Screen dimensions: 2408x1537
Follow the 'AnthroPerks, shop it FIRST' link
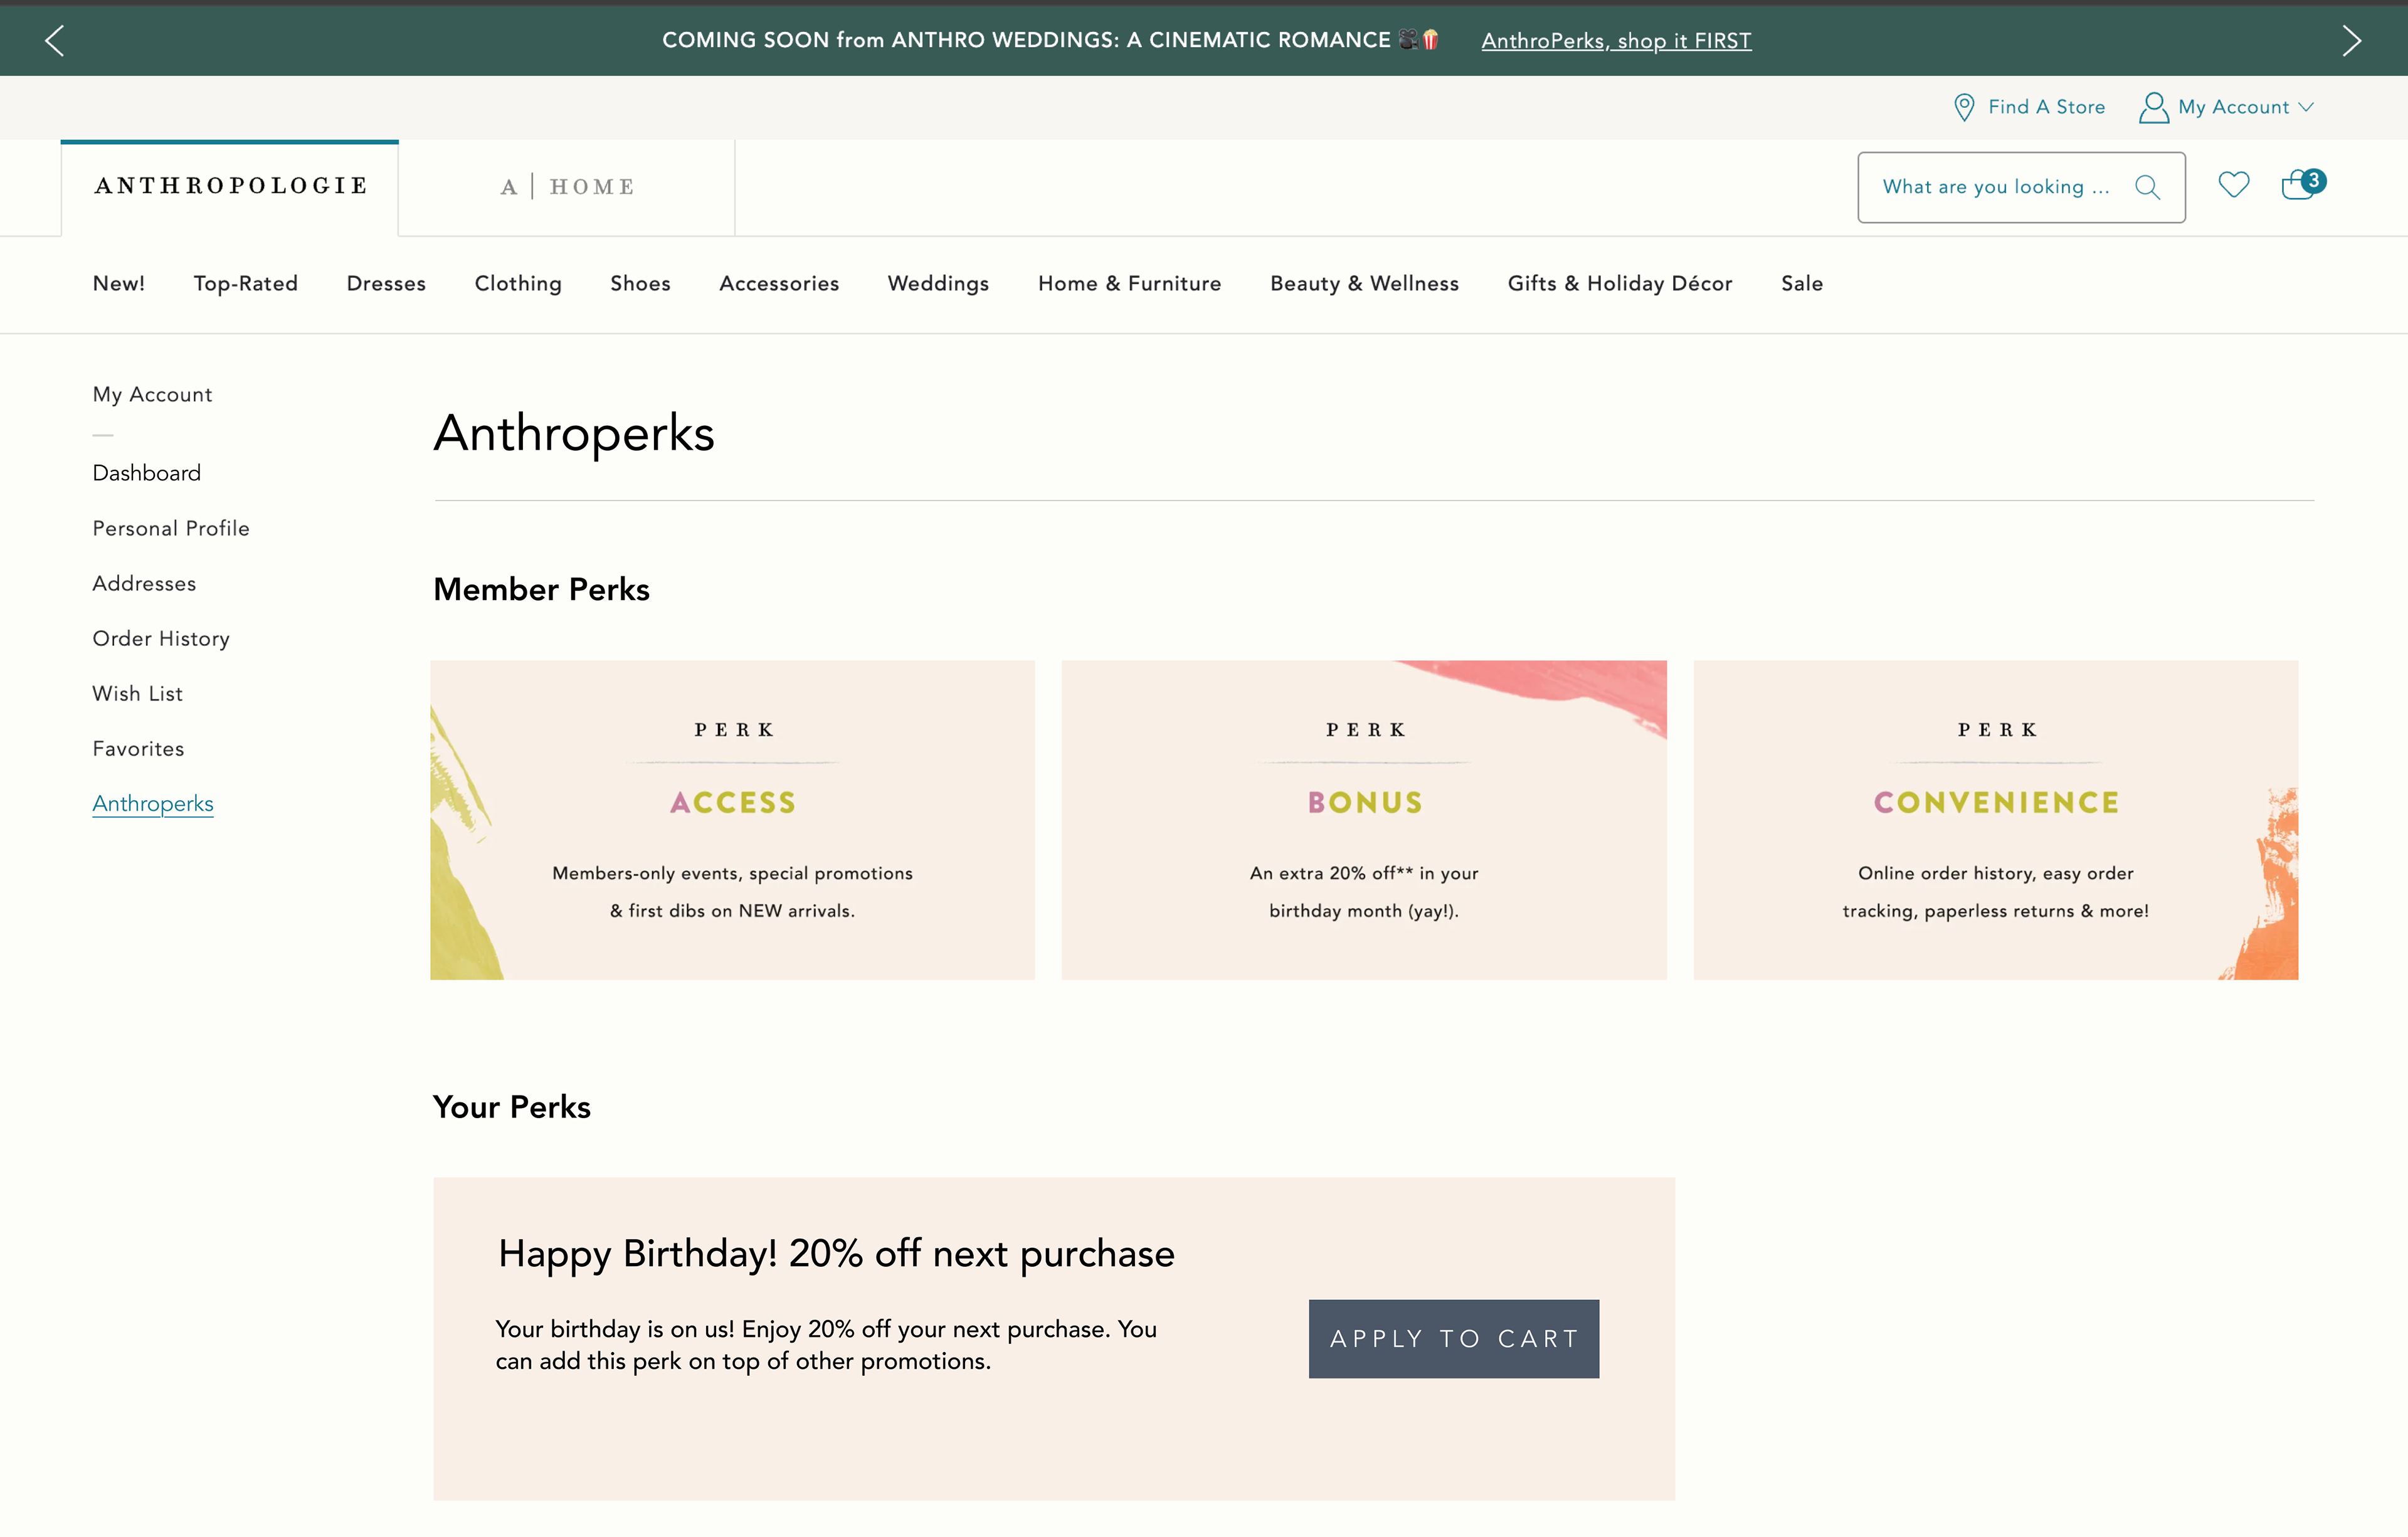click(1616, 41)
